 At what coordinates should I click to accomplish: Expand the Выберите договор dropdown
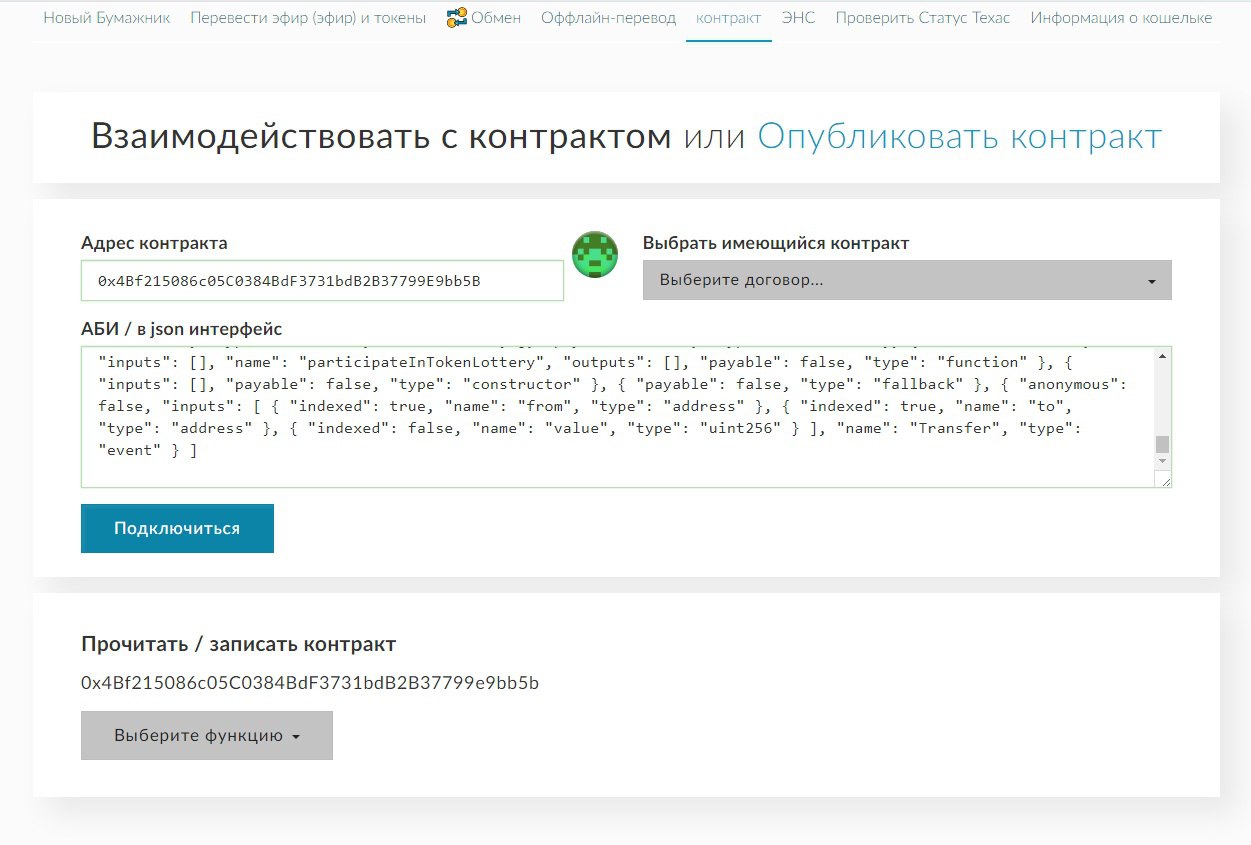907,281
